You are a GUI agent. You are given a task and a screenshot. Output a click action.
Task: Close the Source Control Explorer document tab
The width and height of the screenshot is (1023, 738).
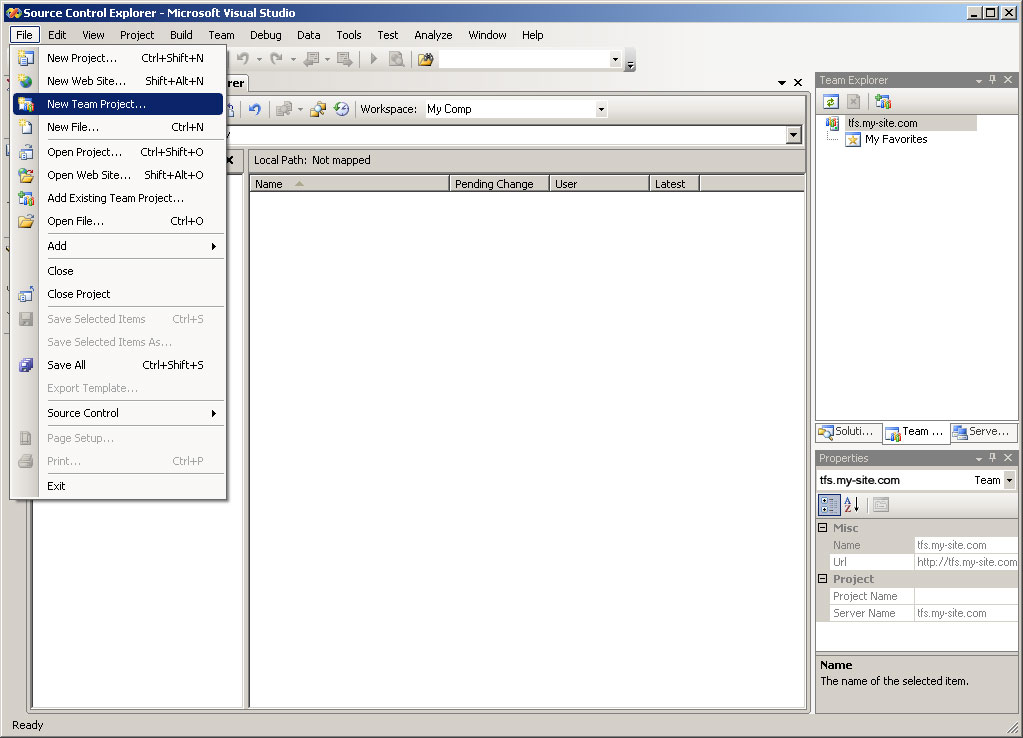tap(798, 83)
